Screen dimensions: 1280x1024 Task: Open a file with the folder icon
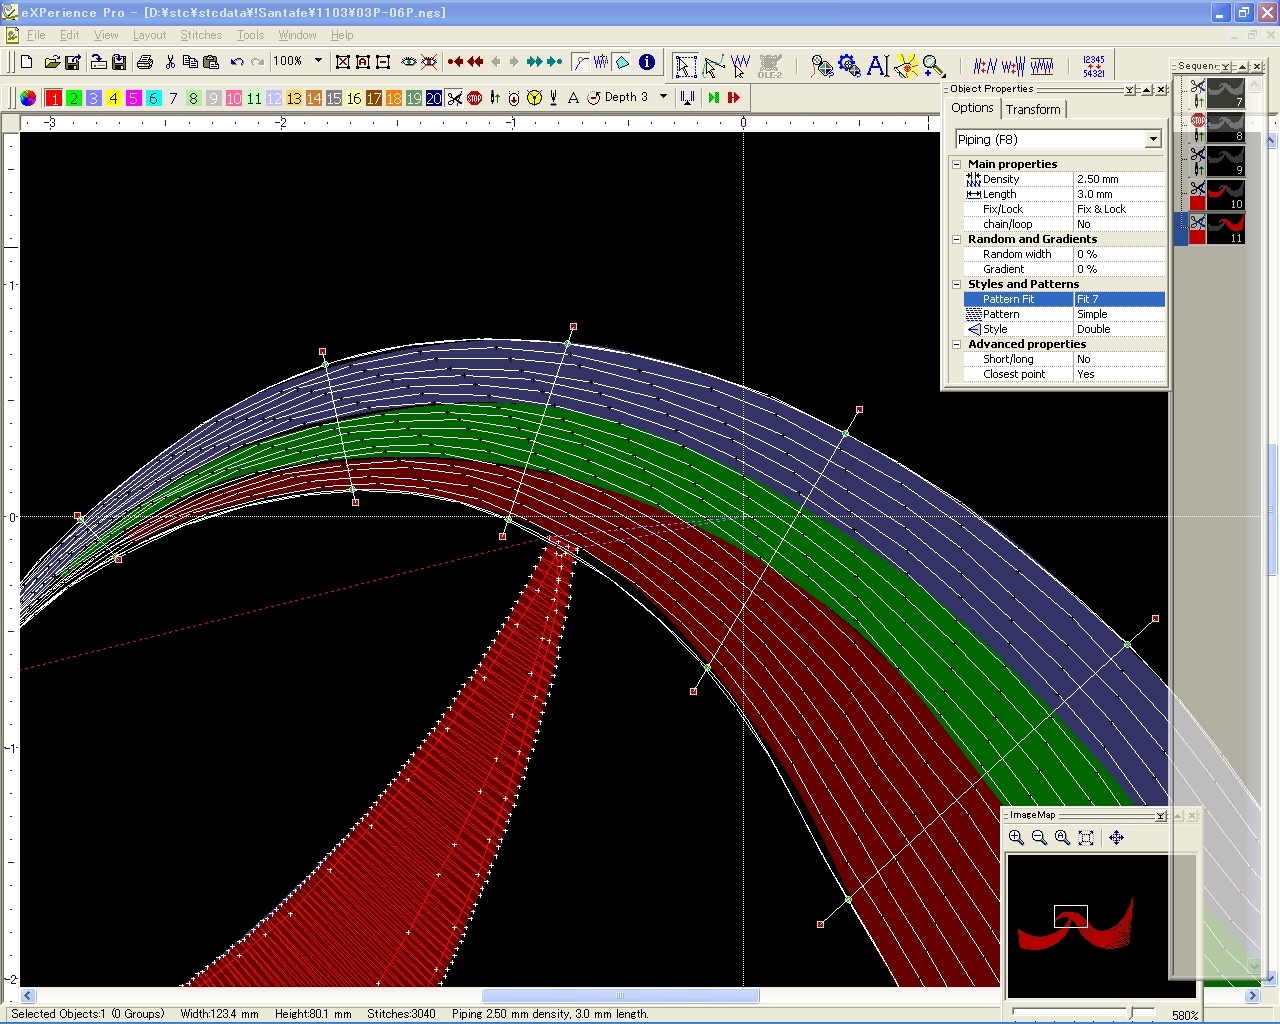[x=52, y=62]
